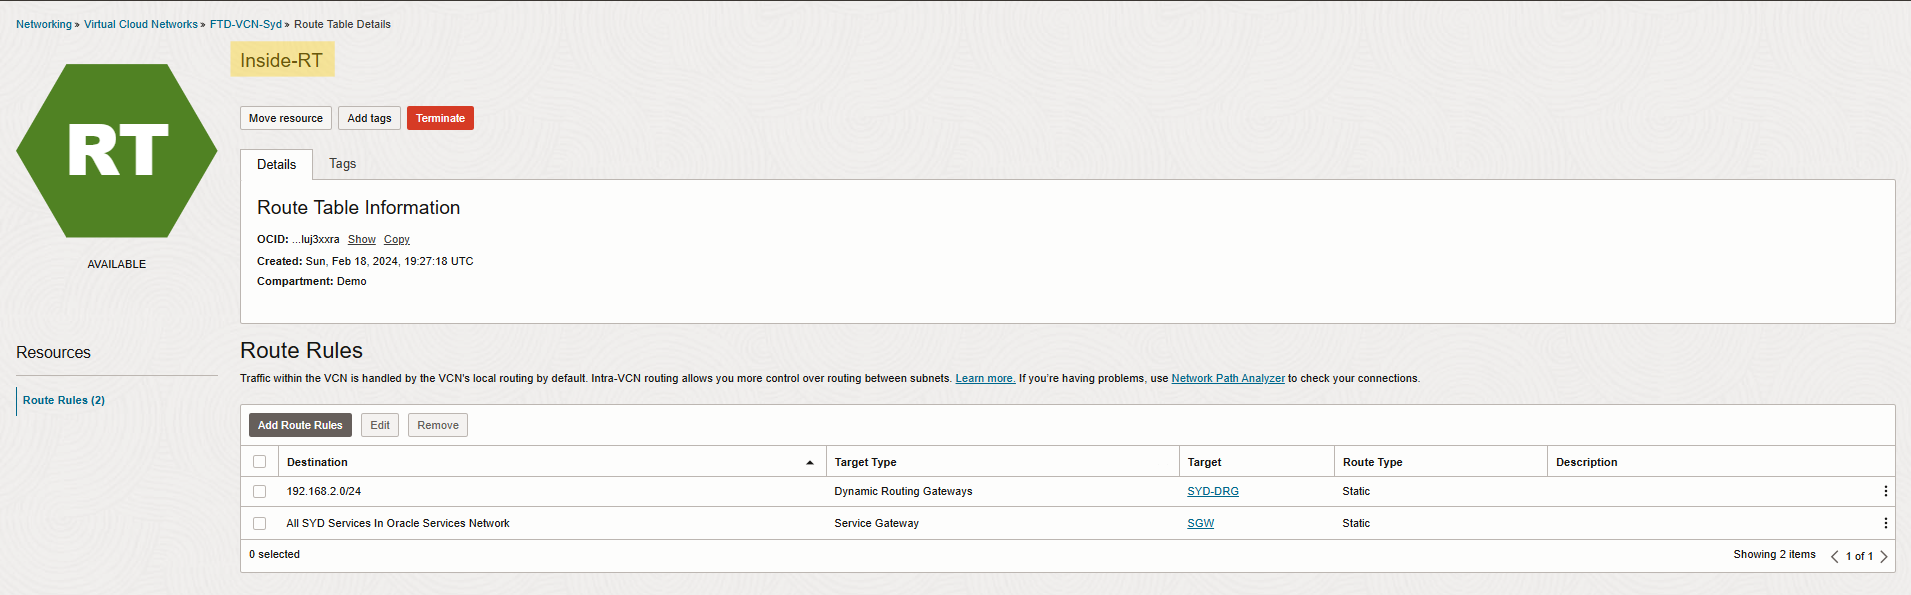
Task: Open Networking breadcrumb link
Action: point(44,24)
